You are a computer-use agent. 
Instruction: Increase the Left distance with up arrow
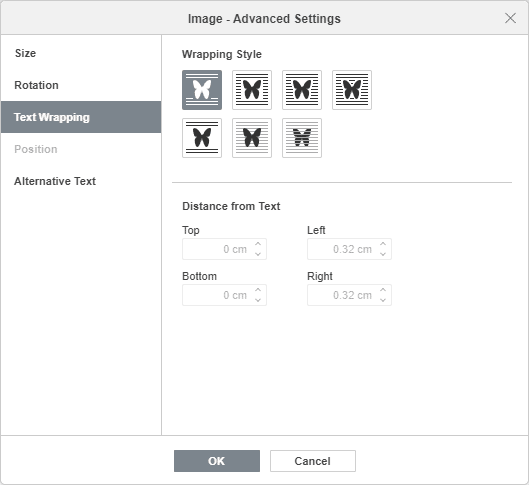[x=383, y=244]
